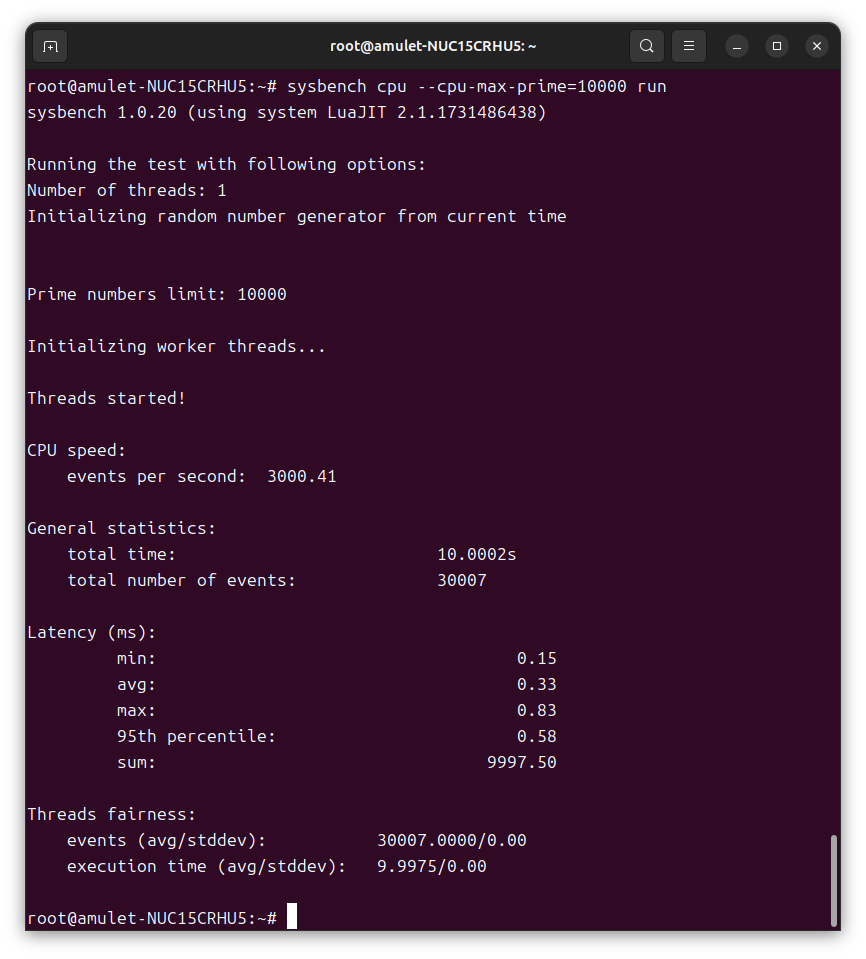The image size is (866, 959).
Task: Click the latency sum value 9997.50
Action: coord(521,762)
